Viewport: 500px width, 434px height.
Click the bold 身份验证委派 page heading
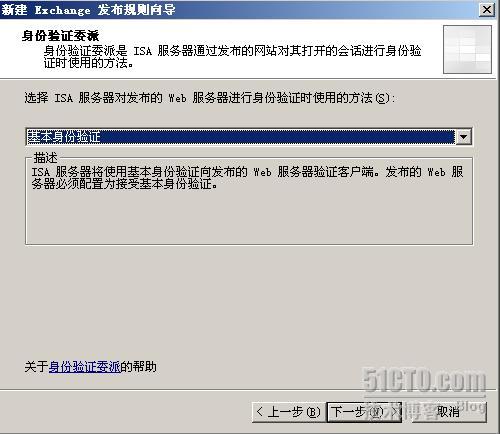click(x=60, y=35)
